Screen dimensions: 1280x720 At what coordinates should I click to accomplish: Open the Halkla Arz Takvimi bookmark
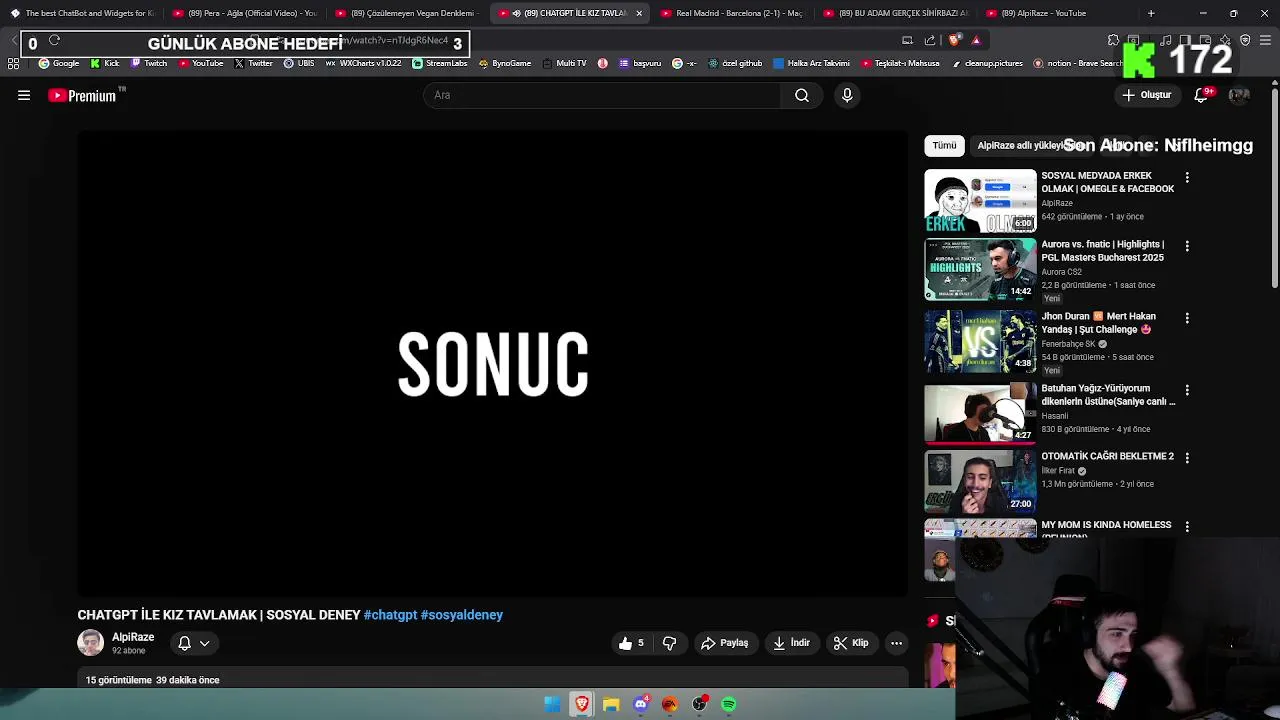(811, 63)
